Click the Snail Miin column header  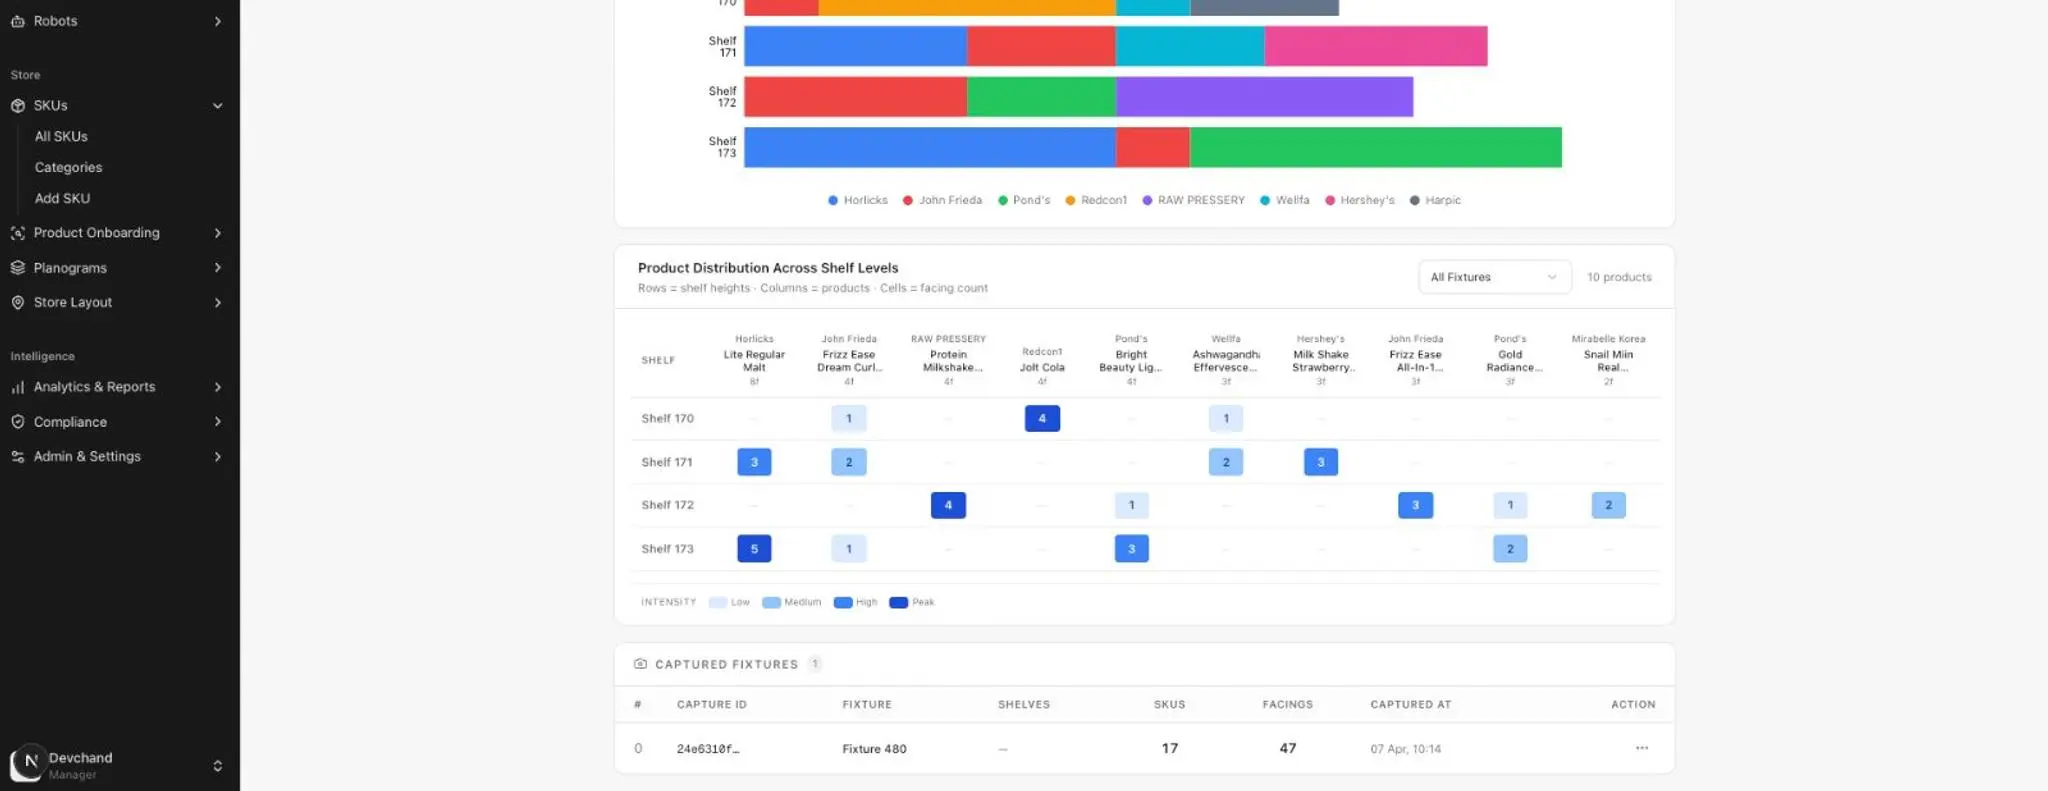click(1608, 360)
